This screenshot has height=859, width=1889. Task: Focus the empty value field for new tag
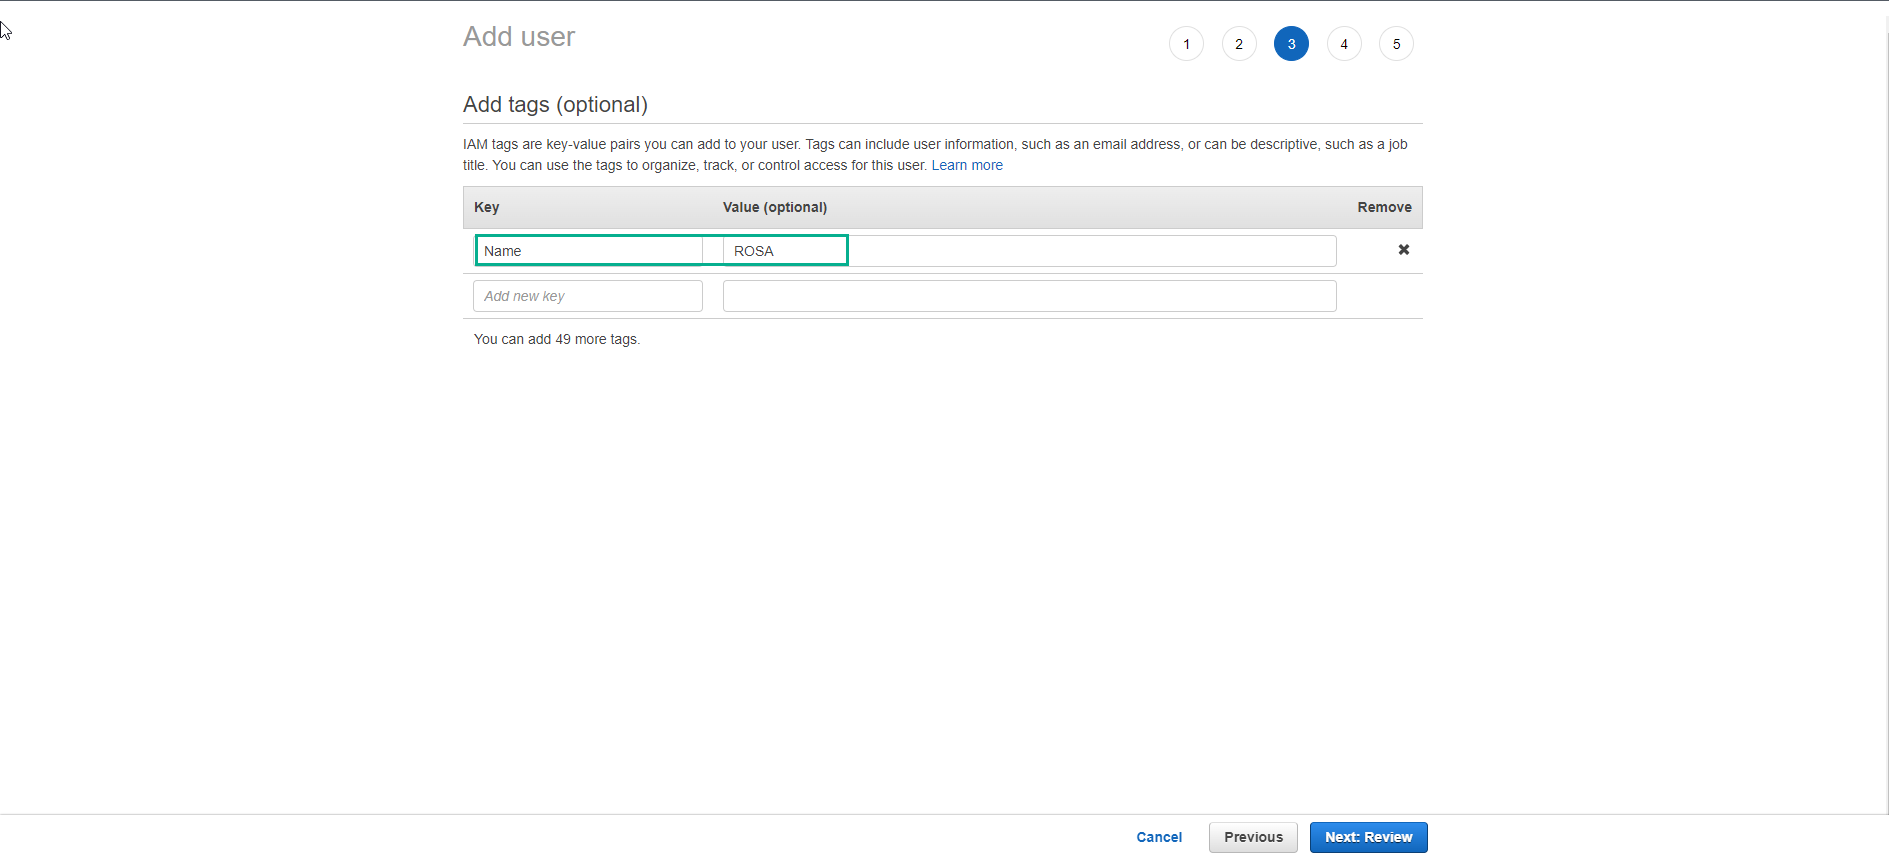[1029, 296]
